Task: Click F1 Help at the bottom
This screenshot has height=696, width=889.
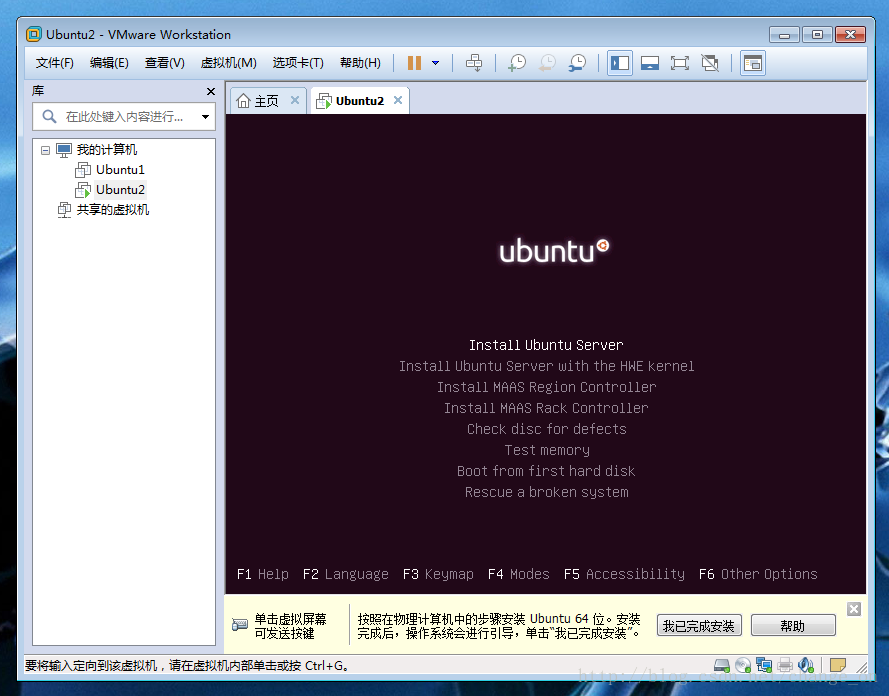Action: (263, 574)
